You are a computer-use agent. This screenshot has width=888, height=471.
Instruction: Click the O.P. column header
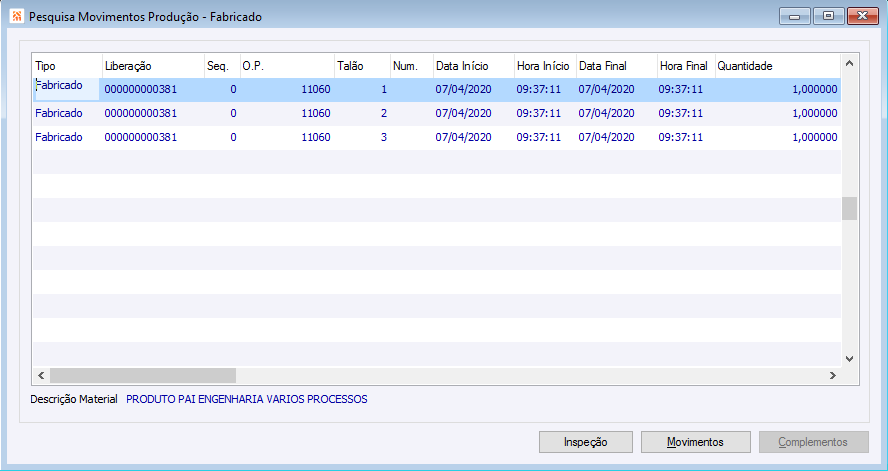tap(287, 66)
